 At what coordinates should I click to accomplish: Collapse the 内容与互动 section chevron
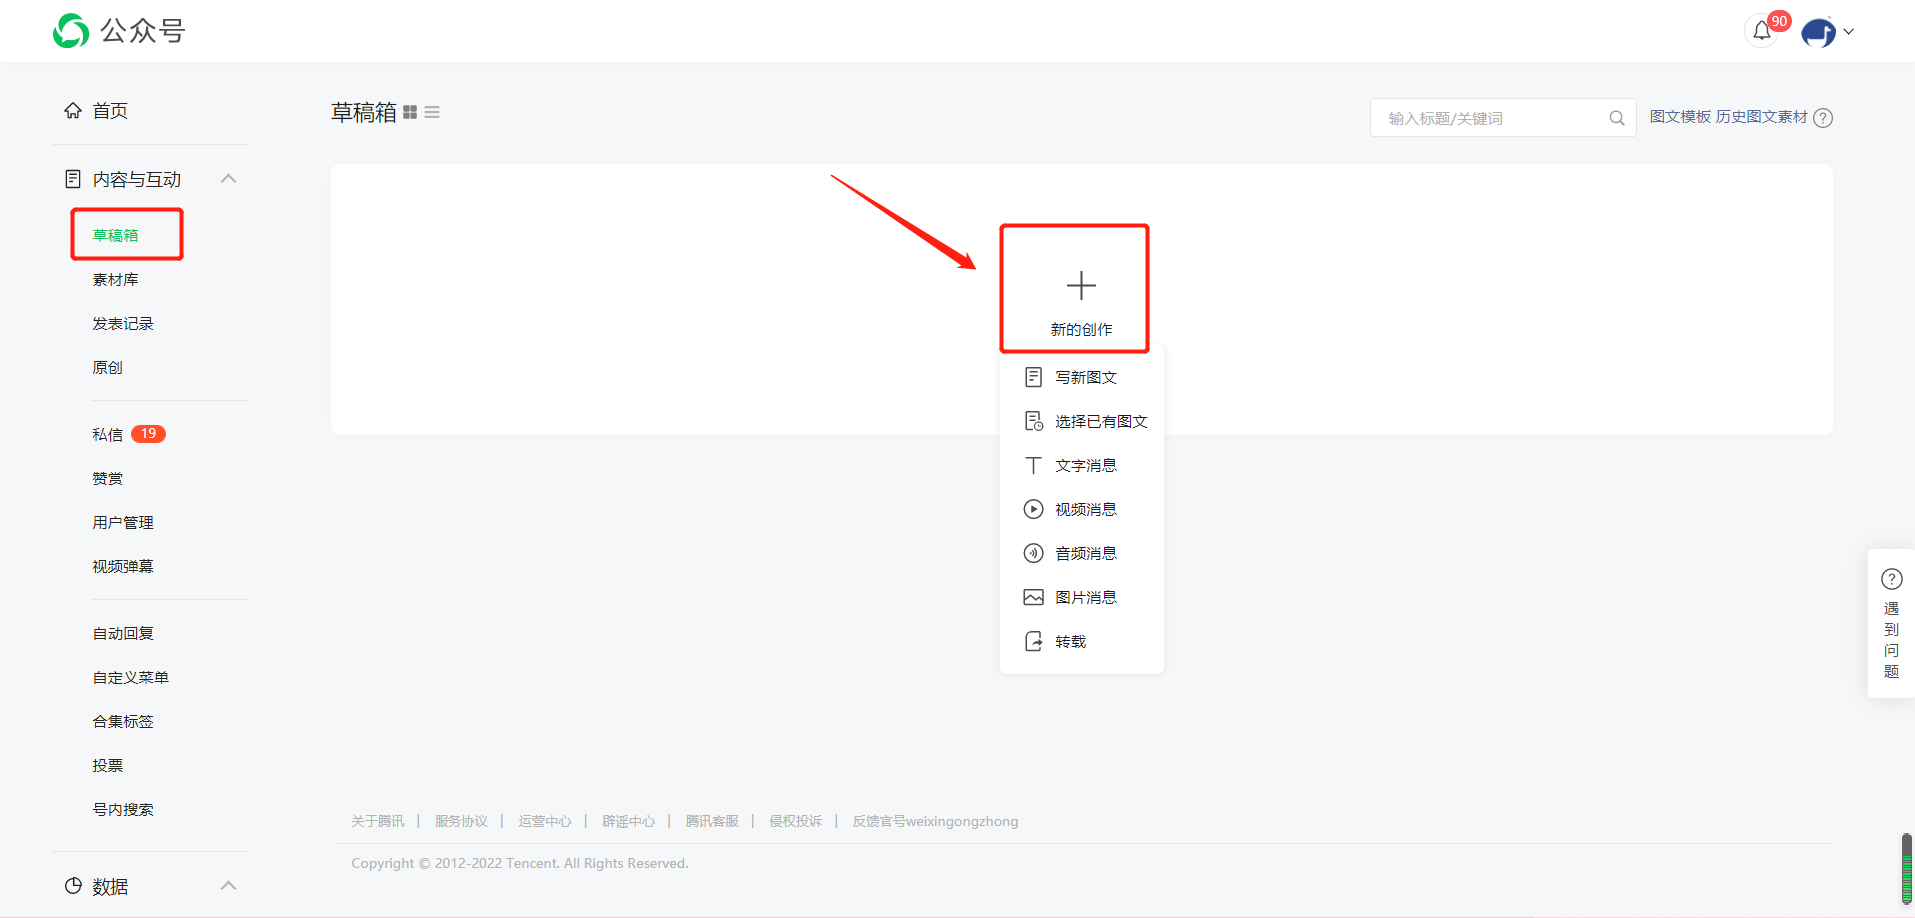(229, 179)
